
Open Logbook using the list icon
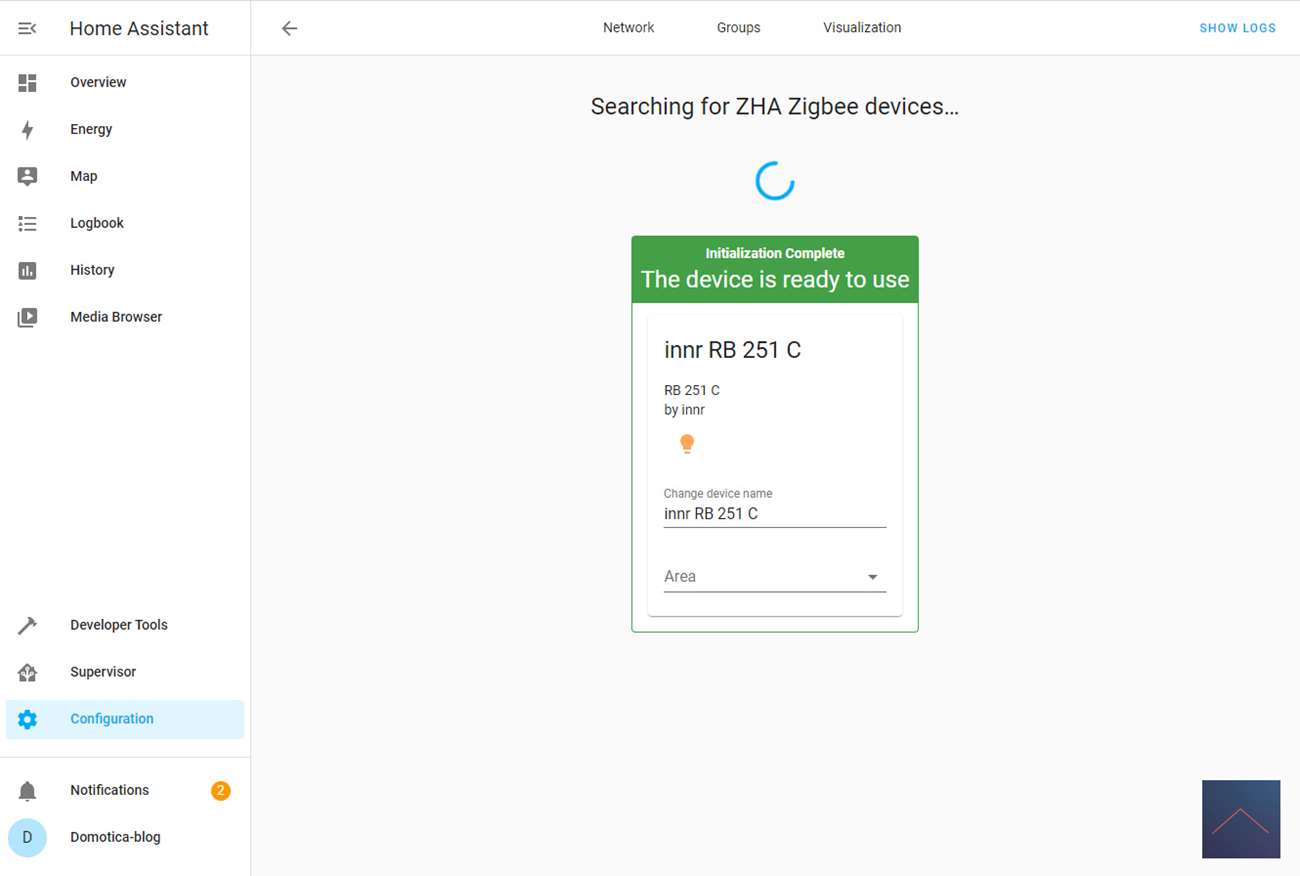(27, 224)
